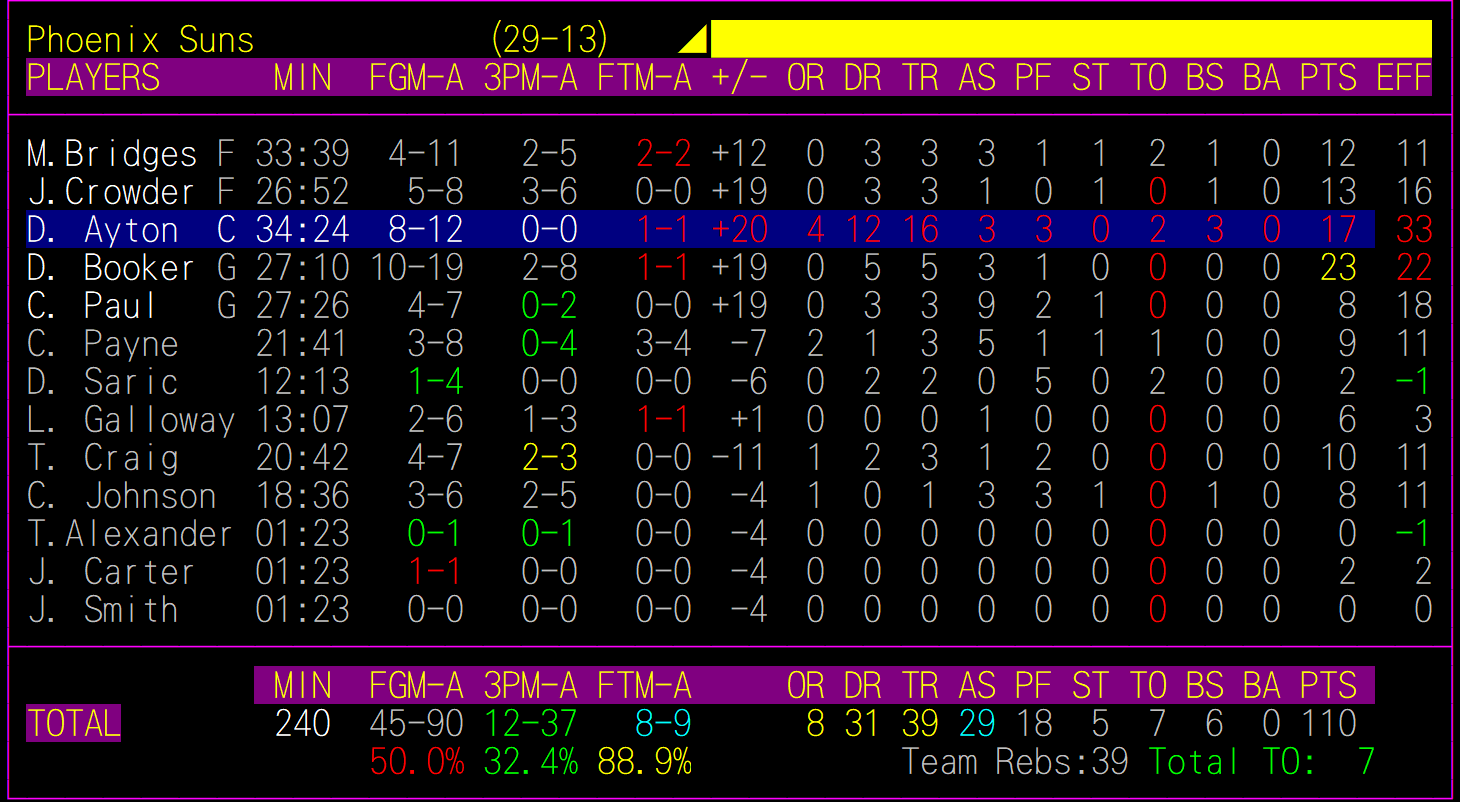Viewport: 1460px width, 802px height.
Task: Click the 110 team points total
Action: coord(1329,724)
